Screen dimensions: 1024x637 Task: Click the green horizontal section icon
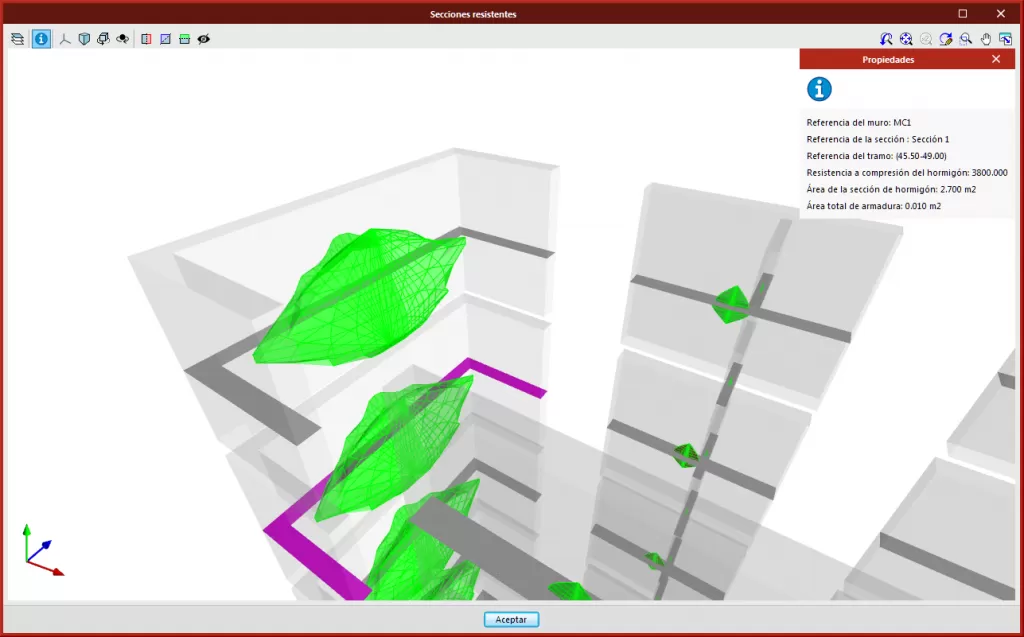point(185,39)
